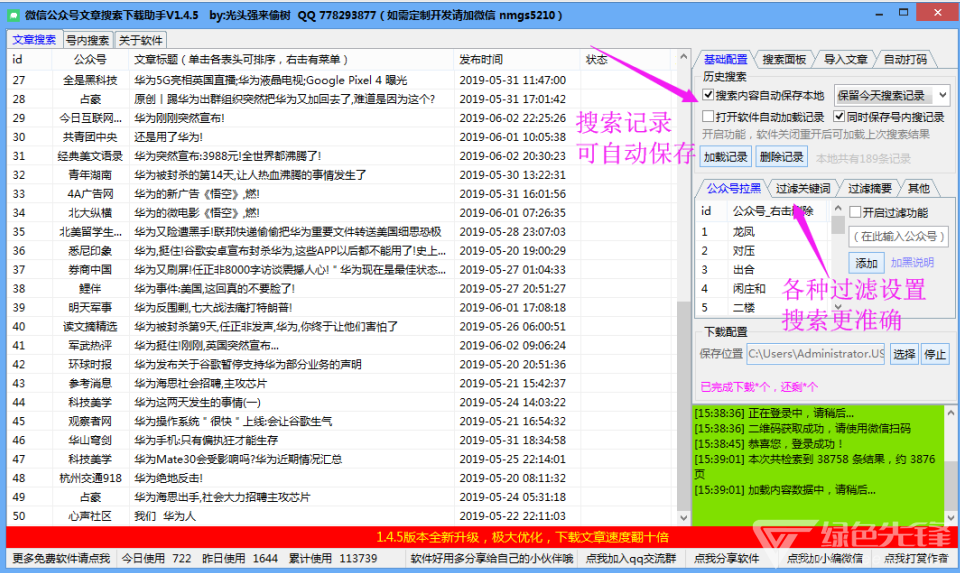Screen dimensions: 960x573
Task: Click the 保存位置 path field
Action: click(x=816, y=354)
